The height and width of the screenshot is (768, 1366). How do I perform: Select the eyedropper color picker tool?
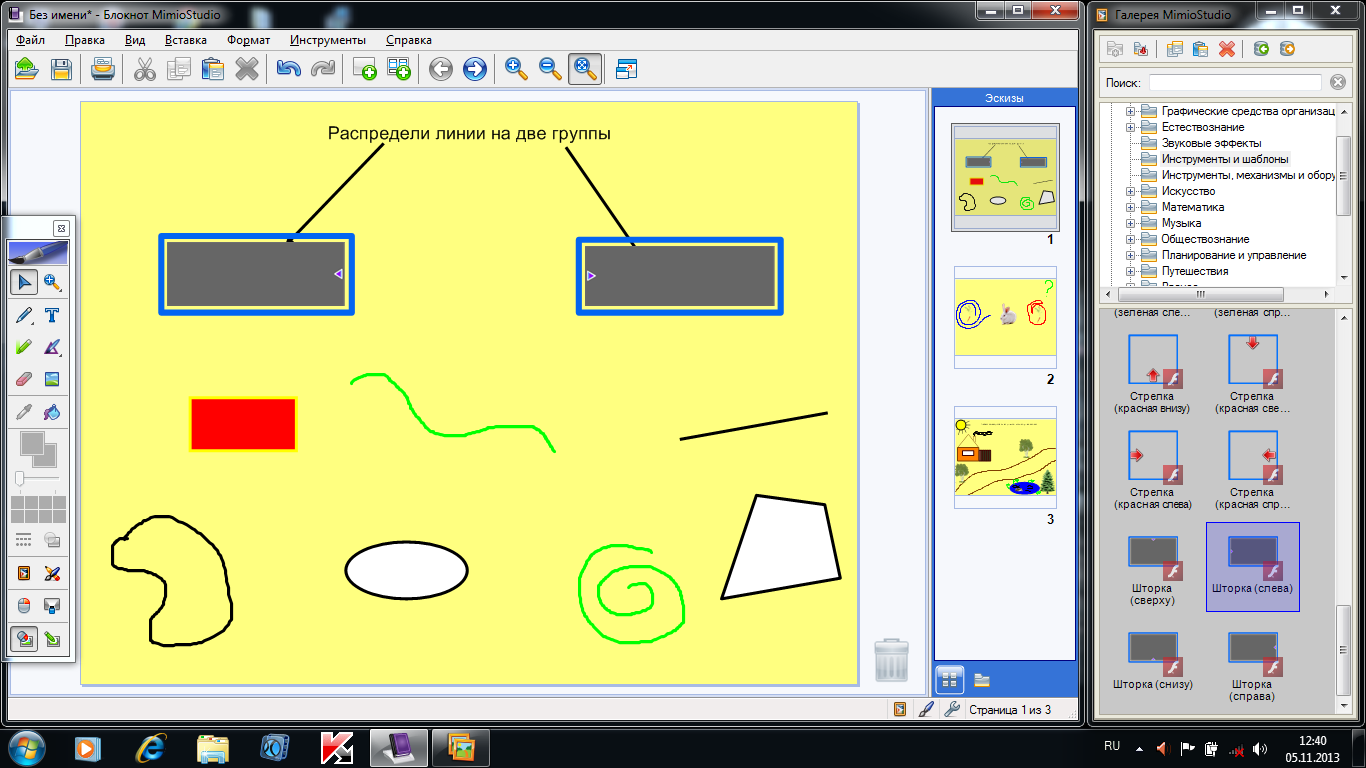click(x=24, y=411)
